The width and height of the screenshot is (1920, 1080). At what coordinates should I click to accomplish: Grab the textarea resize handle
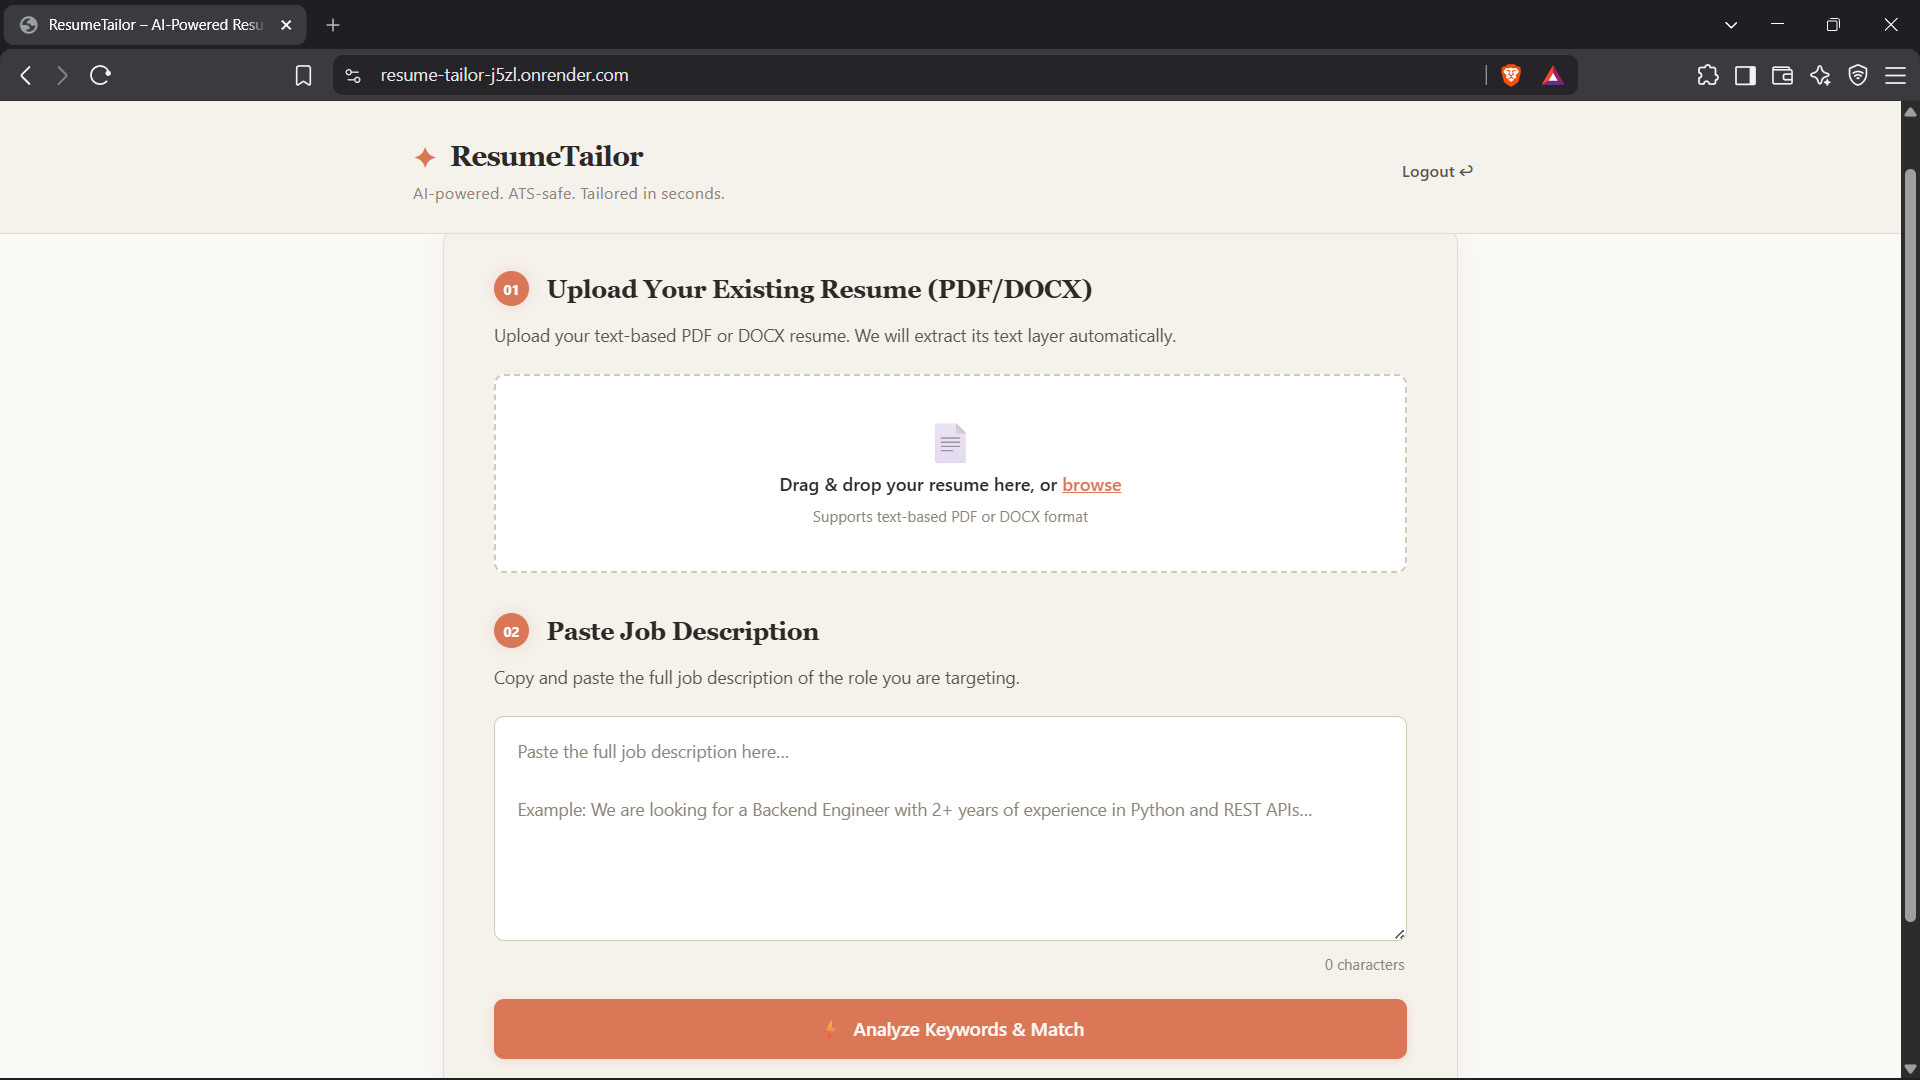pyautogui.click(x=1399, y=933)
